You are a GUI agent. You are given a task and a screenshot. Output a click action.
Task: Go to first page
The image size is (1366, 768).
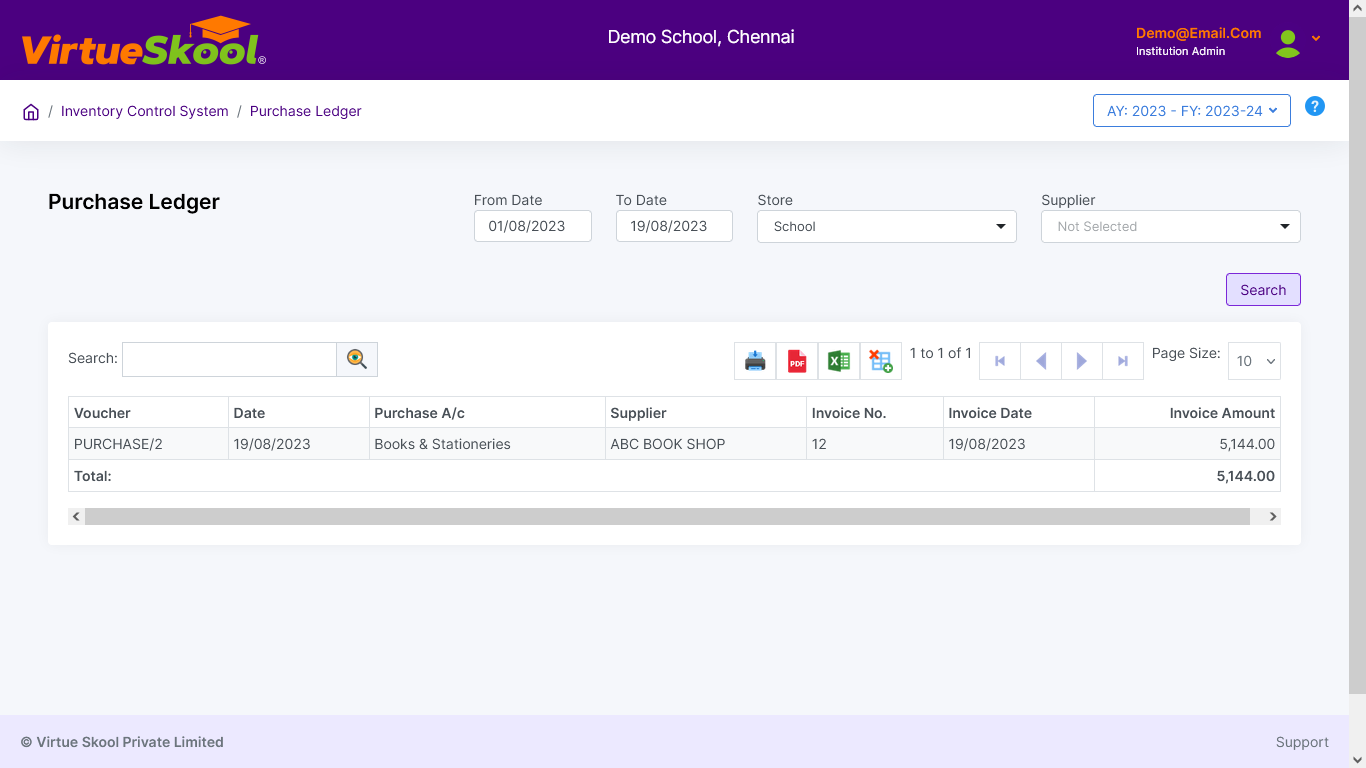click(x=1000, y=361)
